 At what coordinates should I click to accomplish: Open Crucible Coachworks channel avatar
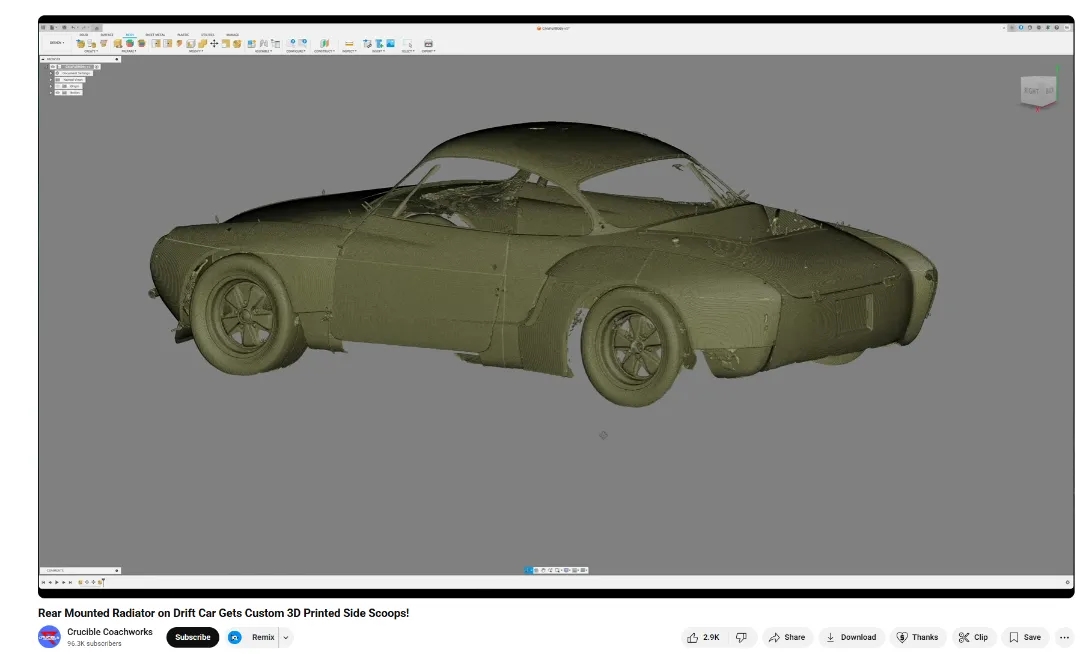[x=49, y=637]
